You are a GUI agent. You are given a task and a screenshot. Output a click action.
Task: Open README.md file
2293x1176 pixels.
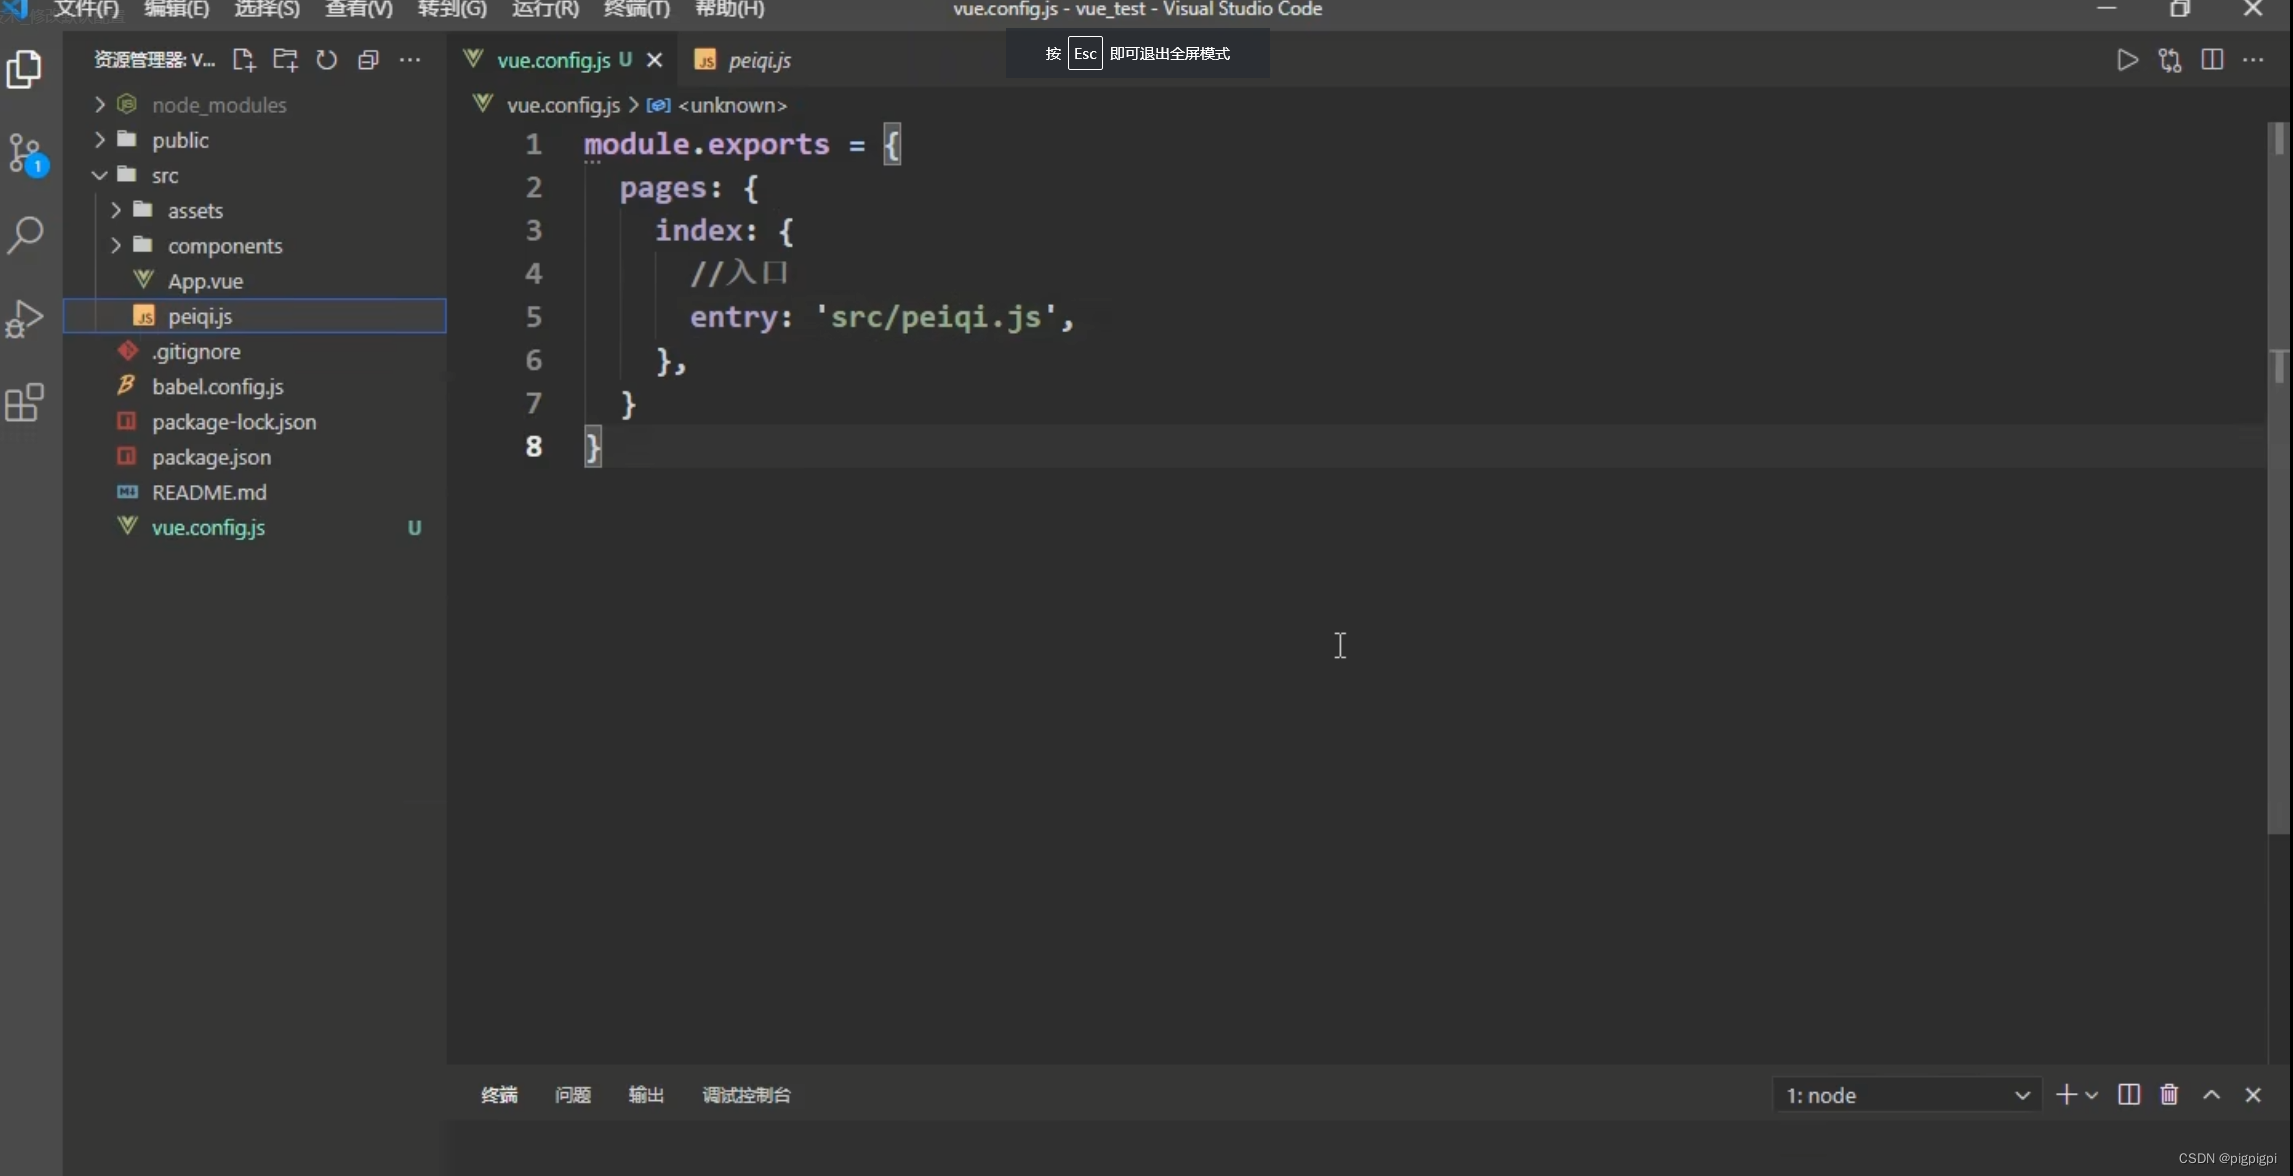[255, 492]
